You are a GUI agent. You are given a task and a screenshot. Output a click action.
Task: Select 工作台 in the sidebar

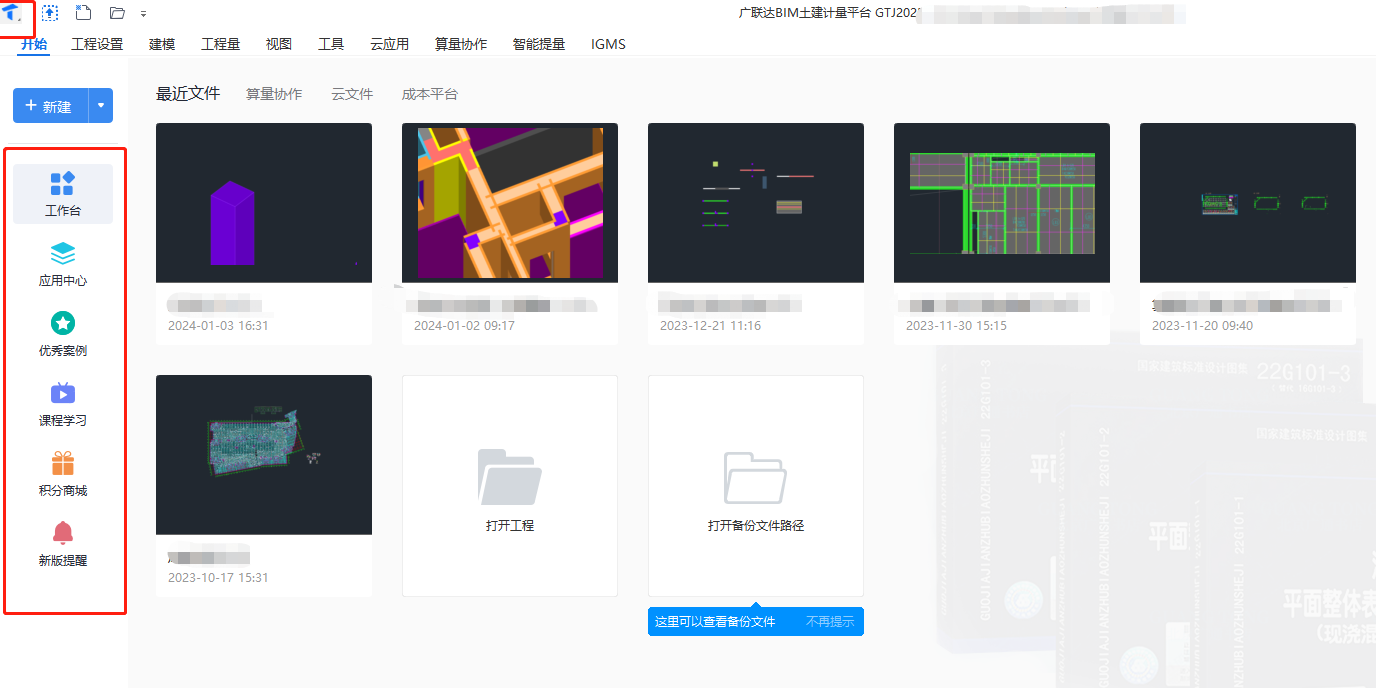coord(63,194)
